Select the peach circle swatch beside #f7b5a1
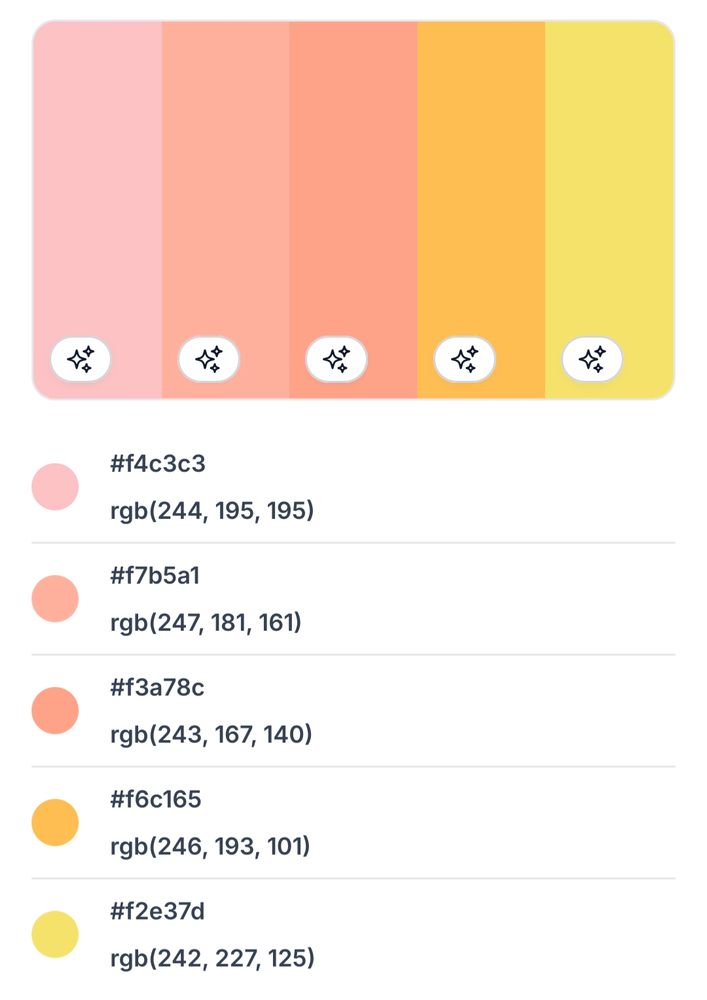707x1000 pixels. 55,599
